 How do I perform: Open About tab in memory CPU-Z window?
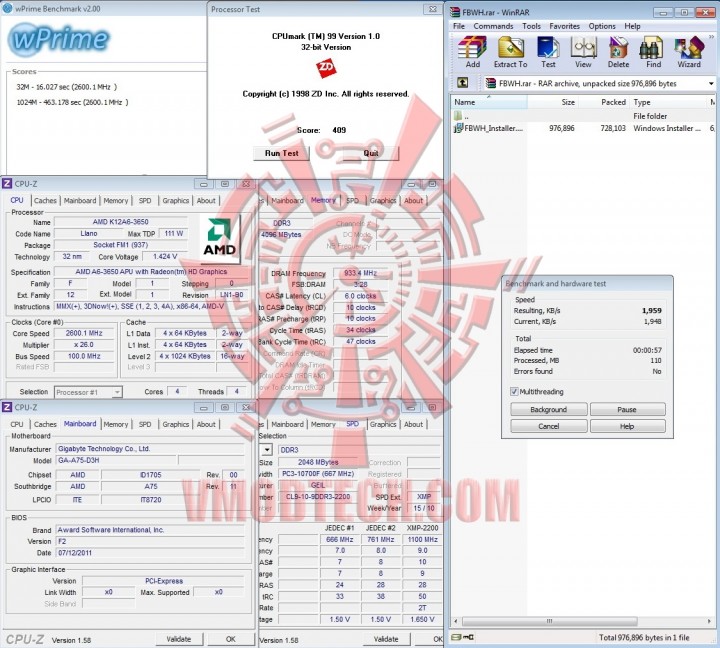pyautogui.click(x=413, y=201)
